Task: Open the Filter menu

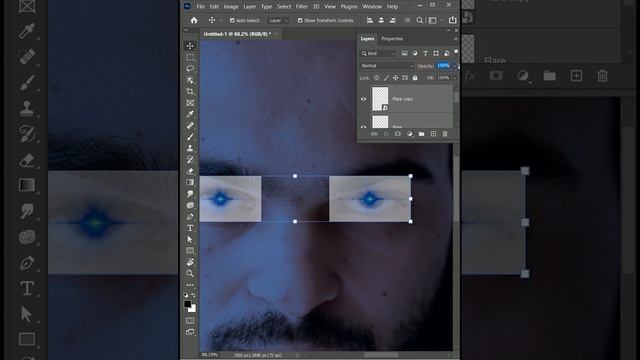Action: point(302,7)
